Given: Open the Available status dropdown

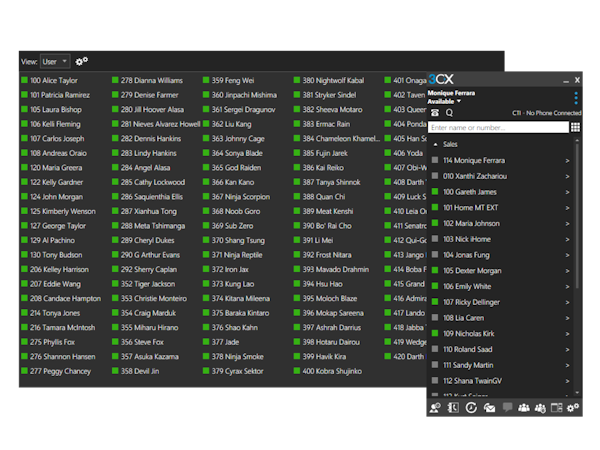Looking at the screenshot, I should click(x=444, y=101).
